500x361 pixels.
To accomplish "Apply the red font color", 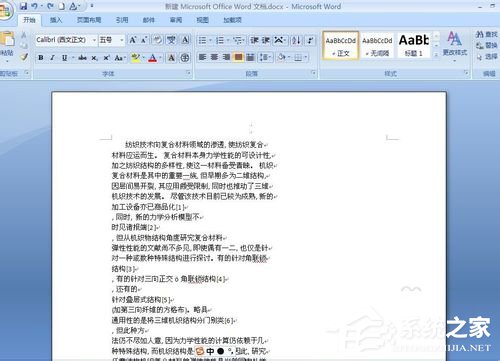I will coord(152,58).
